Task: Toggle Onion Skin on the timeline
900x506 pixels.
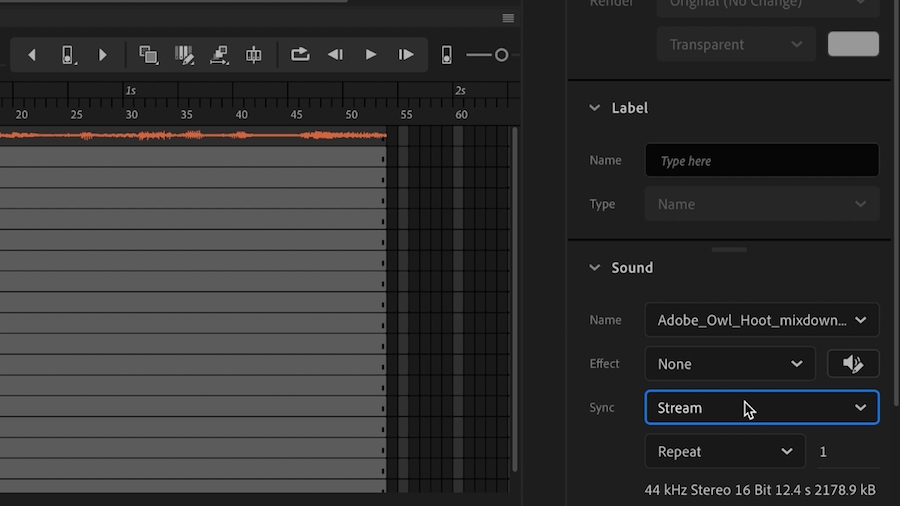Action: (148, 55)
